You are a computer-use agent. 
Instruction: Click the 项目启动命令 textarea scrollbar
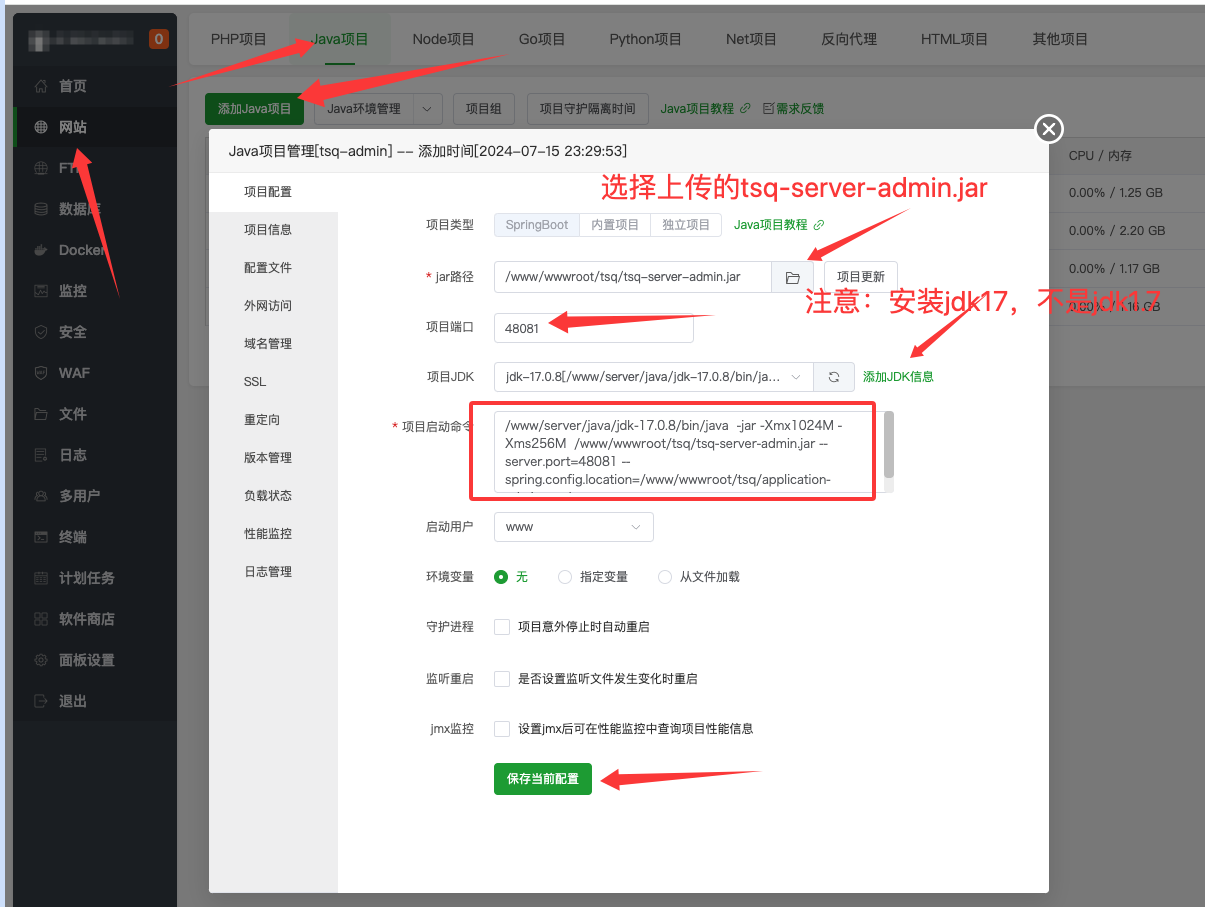pos(888,445)
